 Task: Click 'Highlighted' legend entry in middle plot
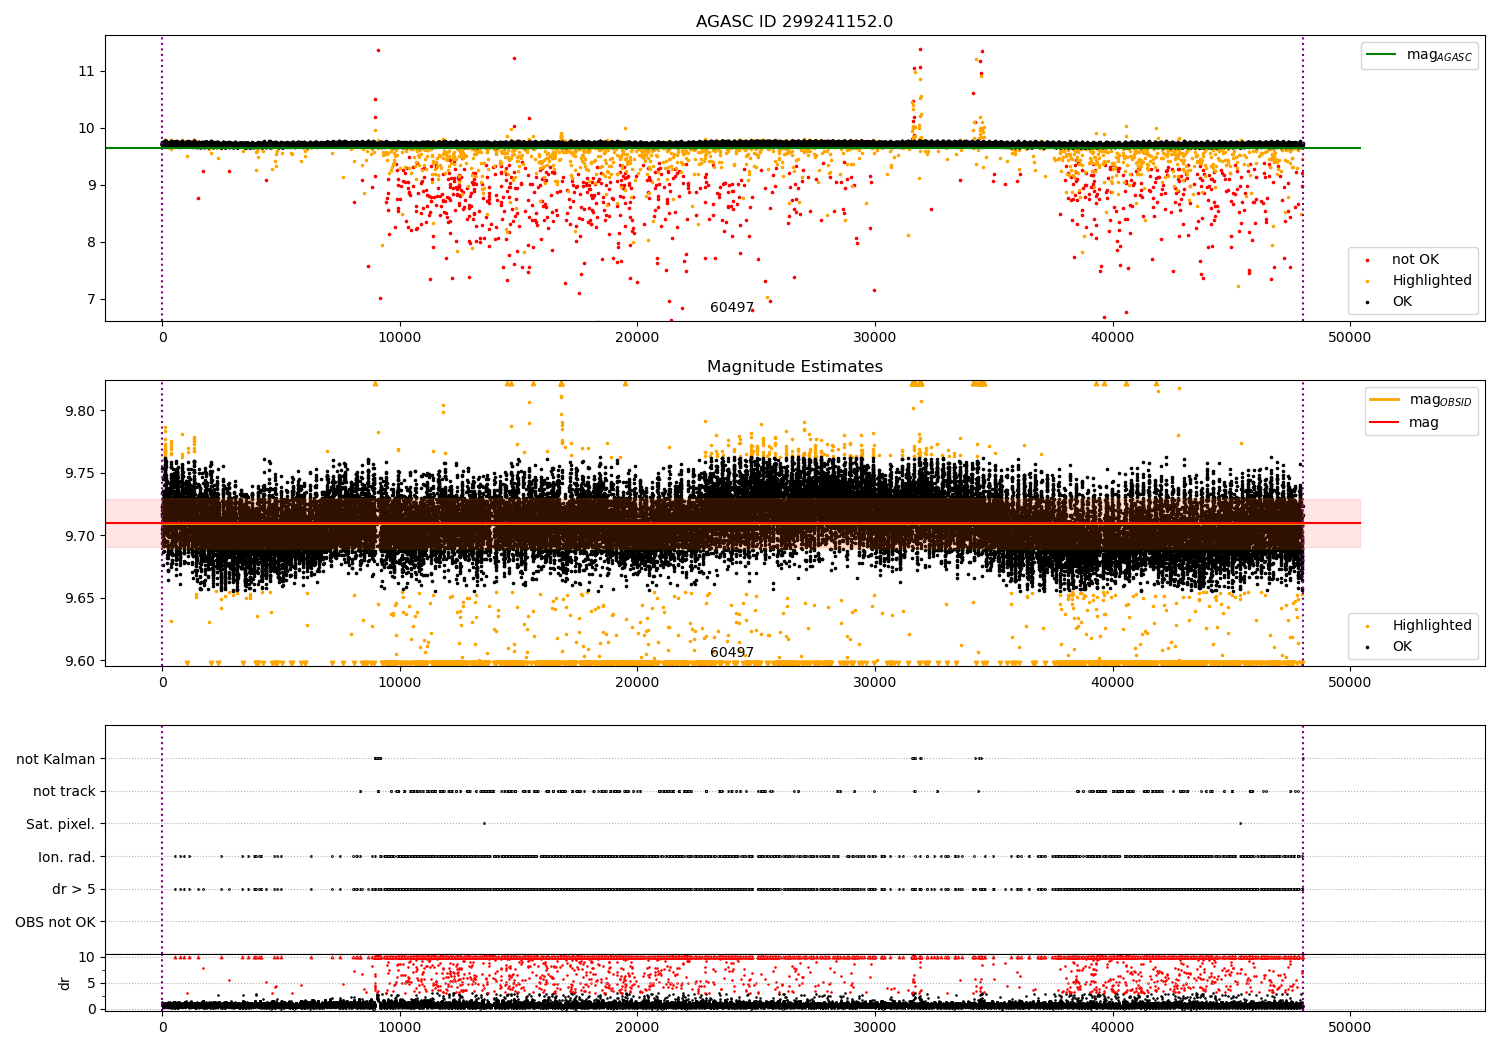click(x=1432, y=626)
